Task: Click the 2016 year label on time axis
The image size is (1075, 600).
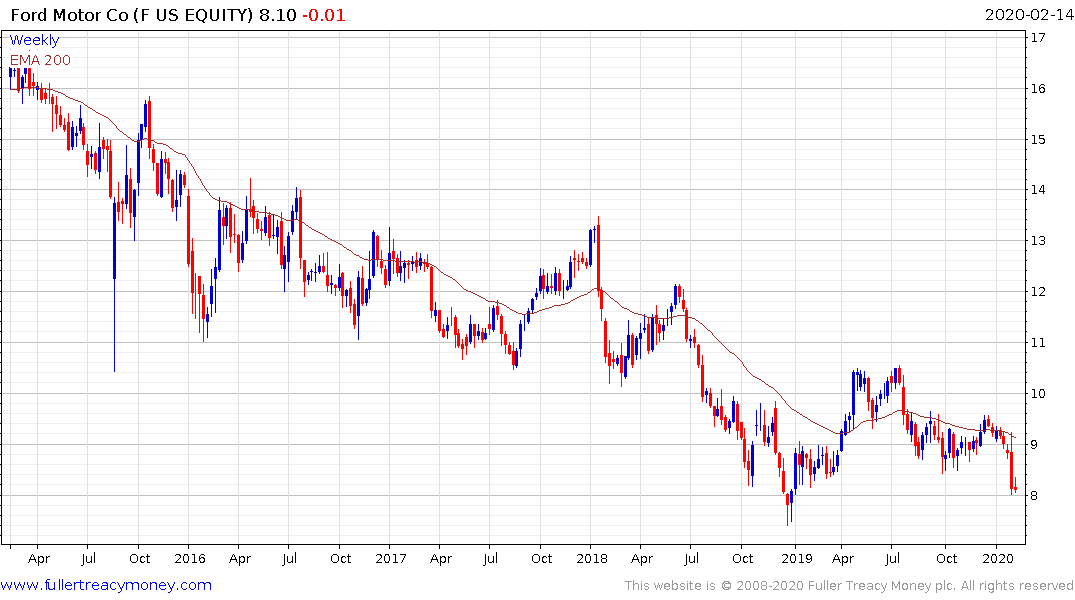Action: pyautogui.click(x=190, y=558)
